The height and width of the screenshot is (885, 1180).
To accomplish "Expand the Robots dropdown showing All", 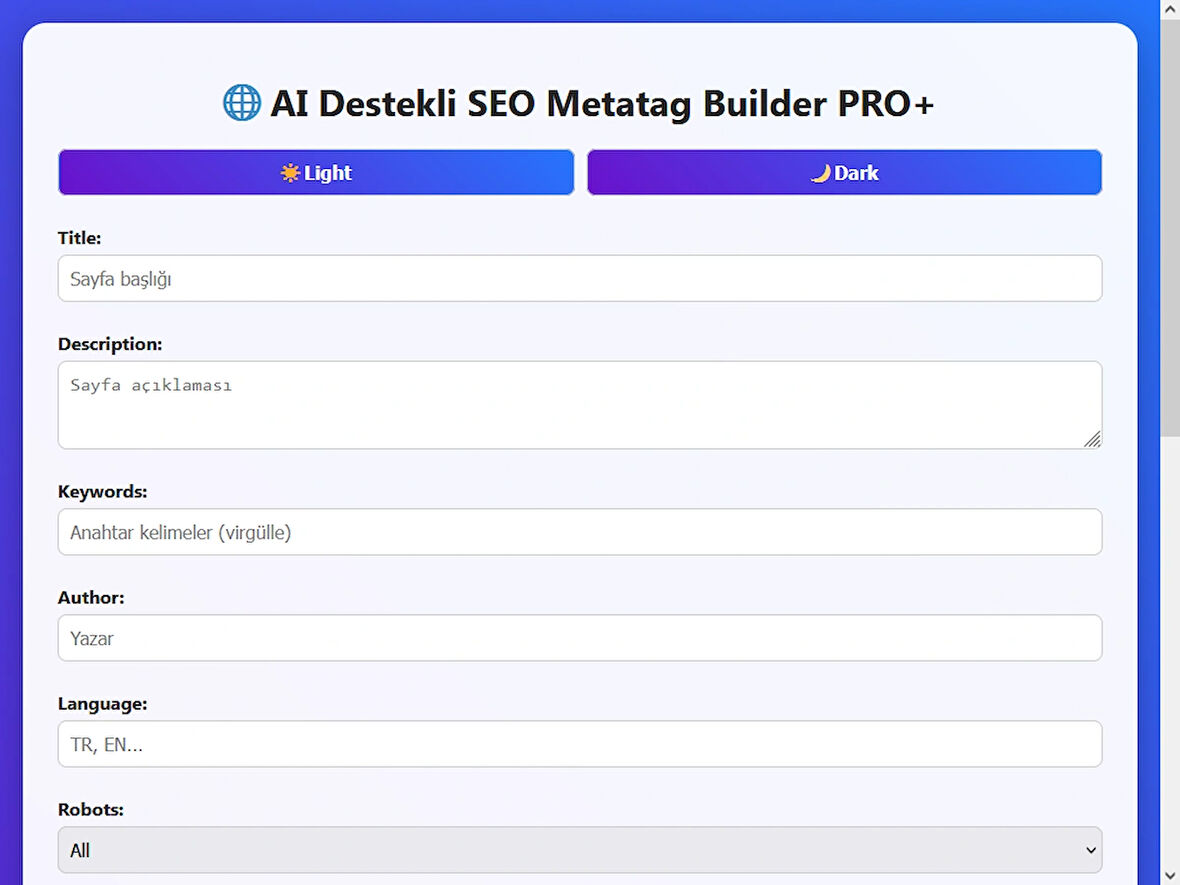I will (580, 849).
